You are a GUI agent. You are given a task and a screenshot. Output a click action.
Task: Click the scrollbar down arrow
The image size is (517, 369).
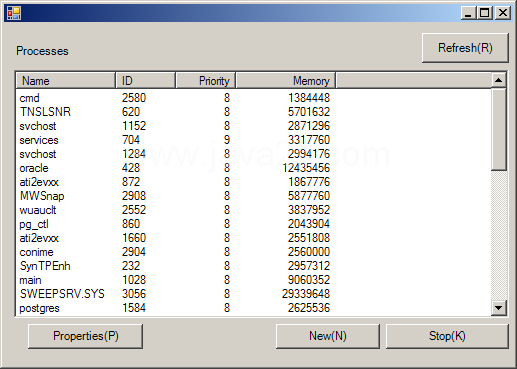click(x=498, y=308)
